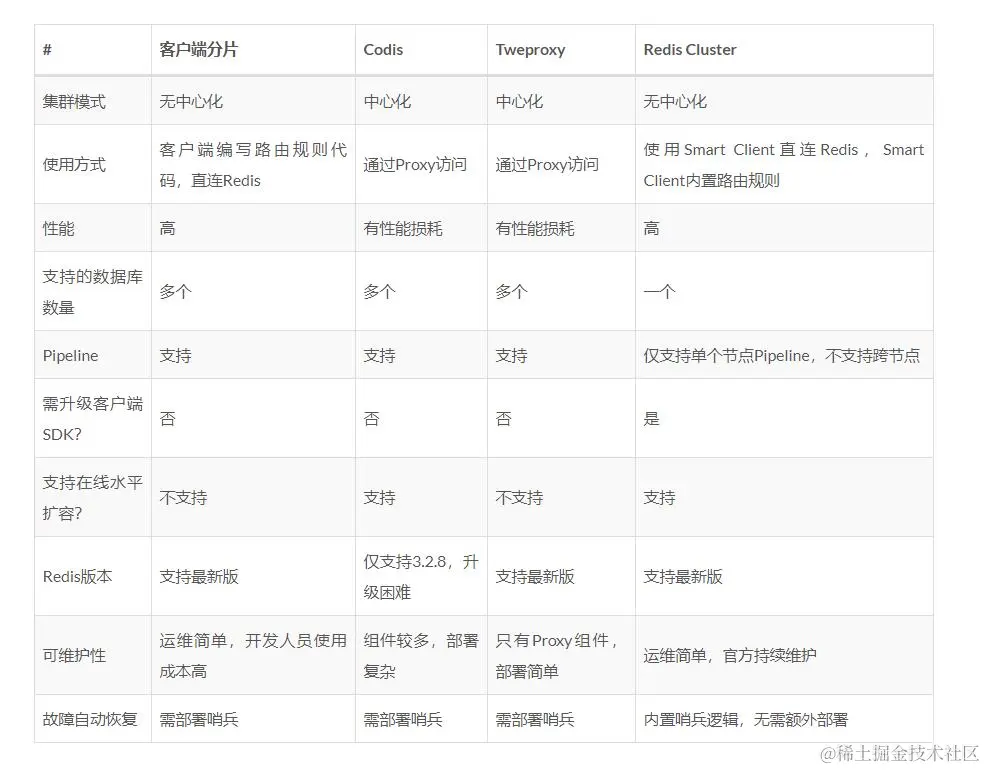Image resolution: width=986 pixels, height=770 pixels.
Task: Click '否' in the Codis column
Action: click(372, 419)
